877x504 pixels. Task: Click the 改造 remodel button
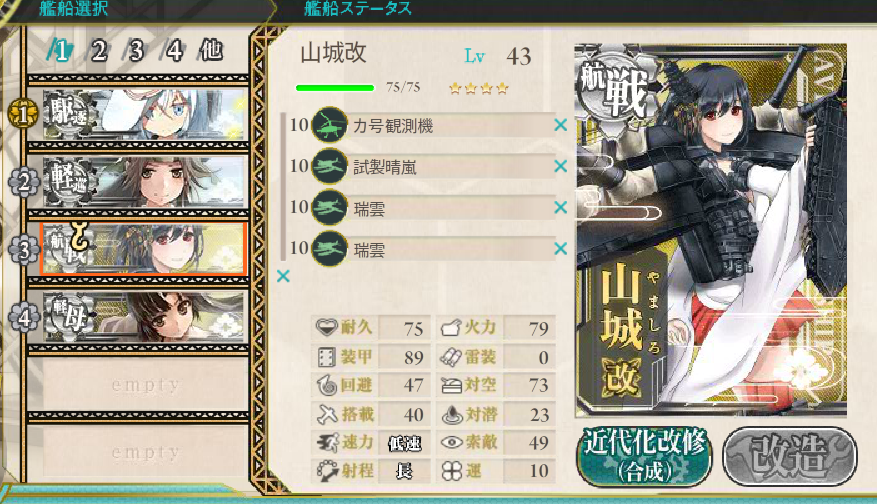point(790,456)
